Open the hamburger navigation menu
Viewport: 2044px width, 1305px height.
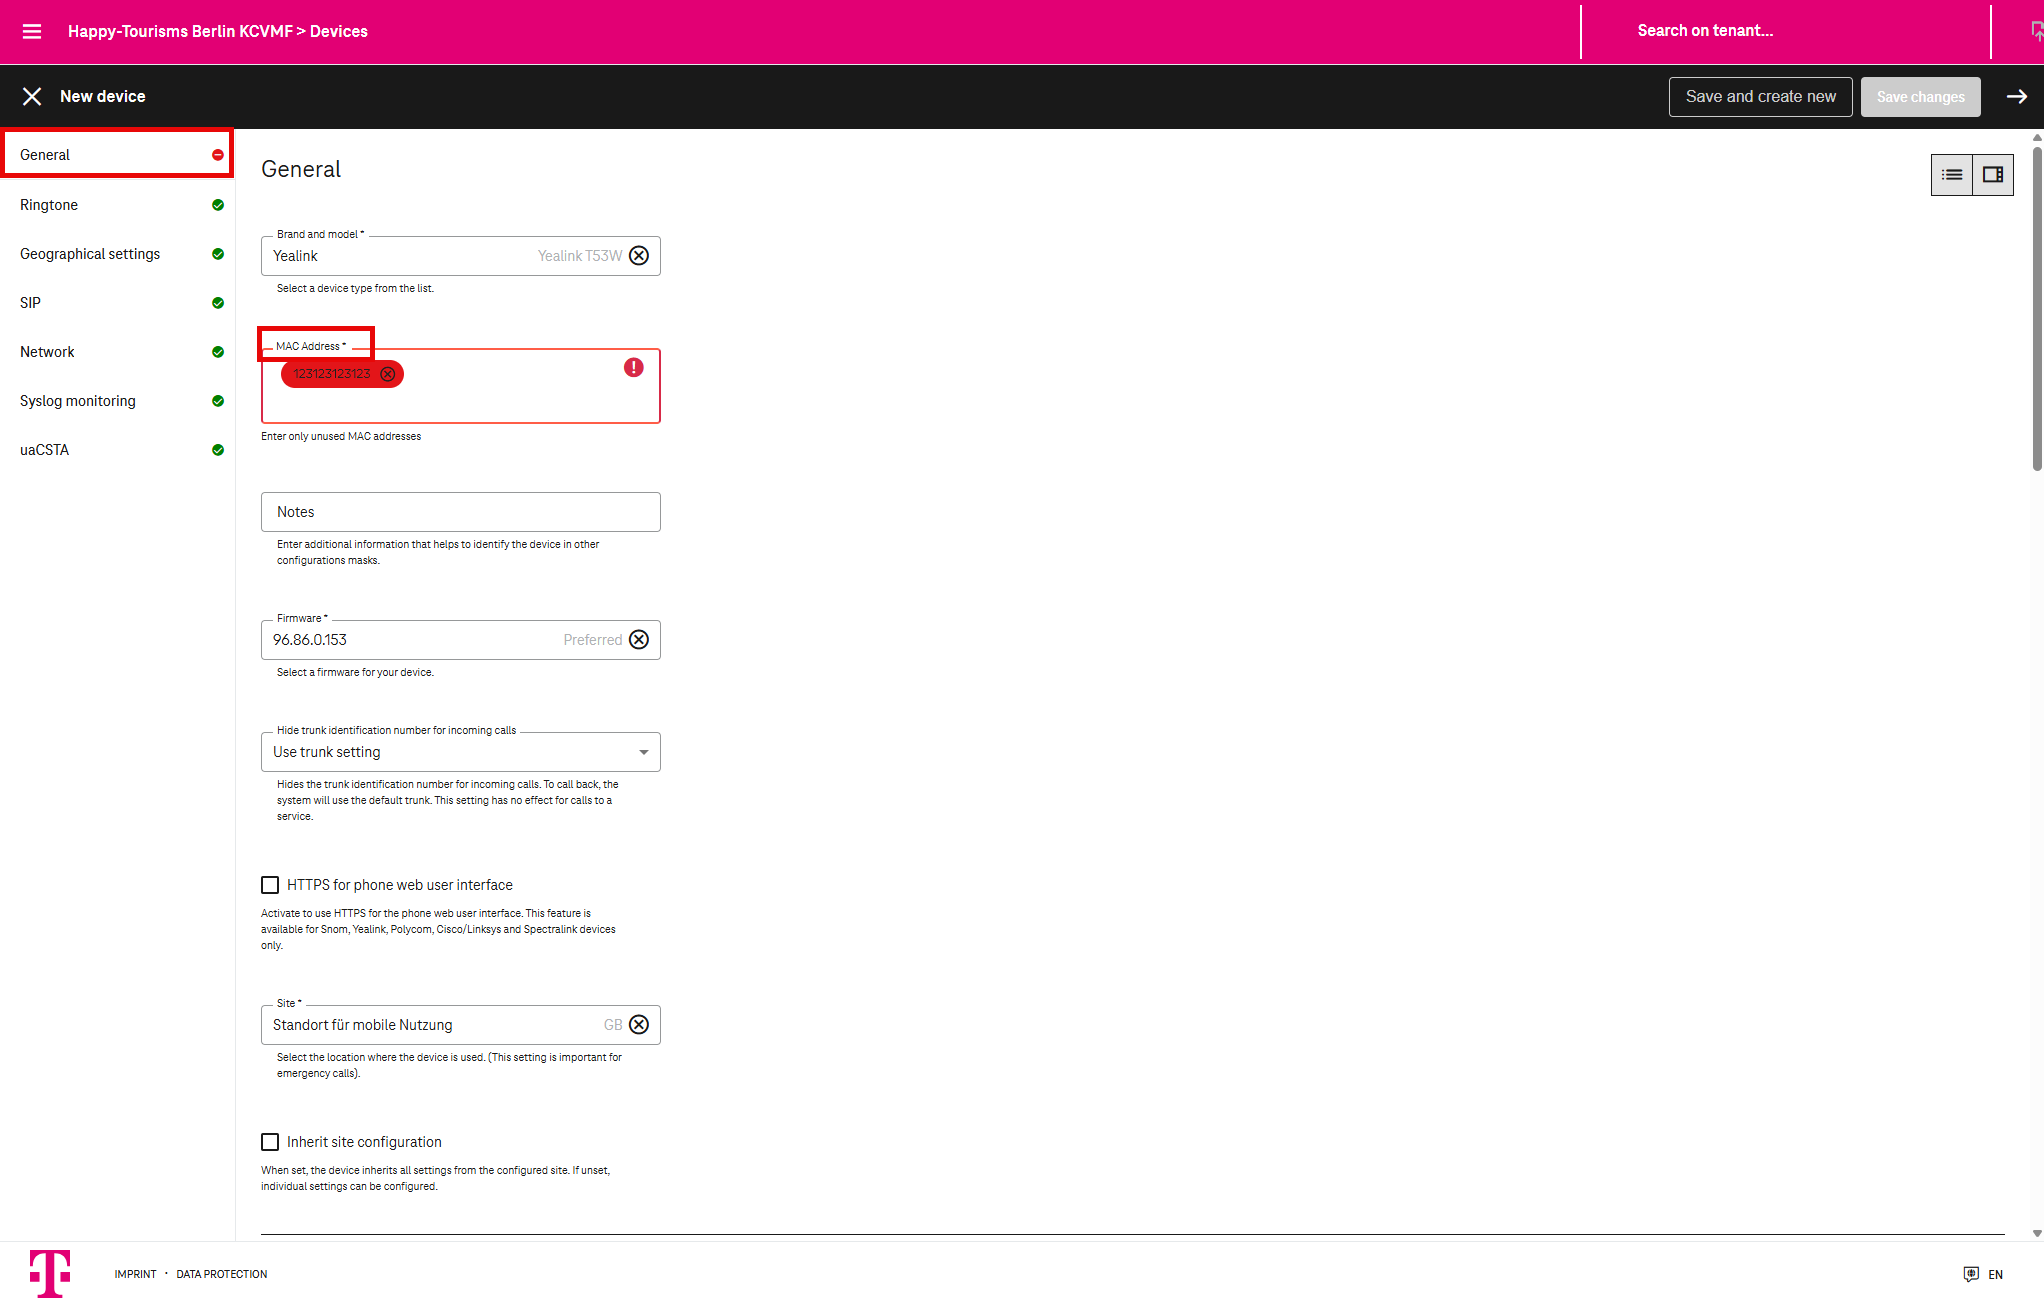coord(32,31)
